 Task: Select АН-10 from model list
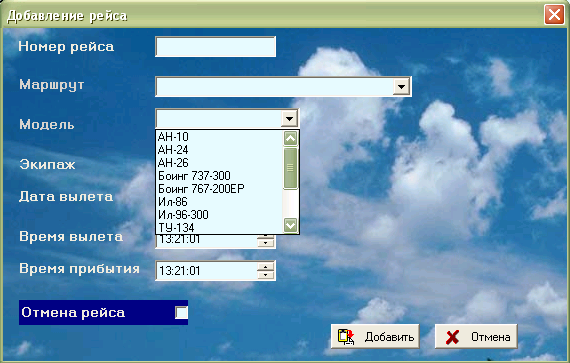point(220,137)
